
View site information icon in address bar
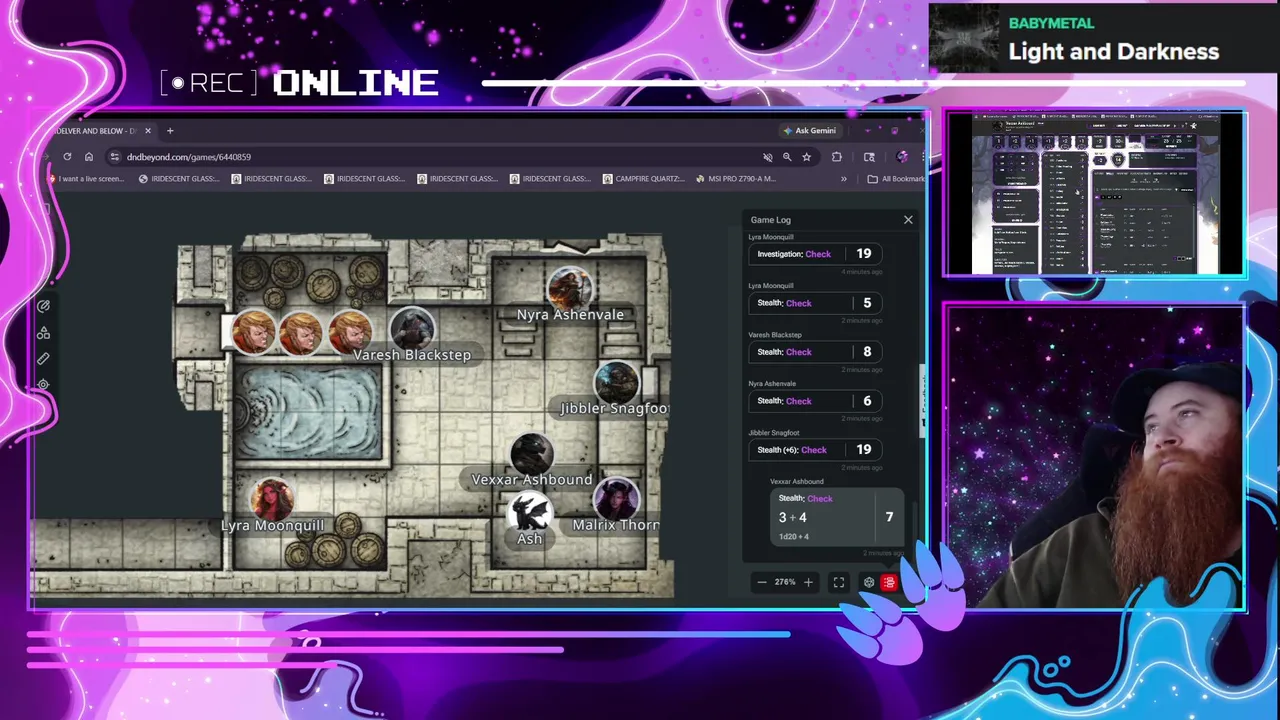115,157
